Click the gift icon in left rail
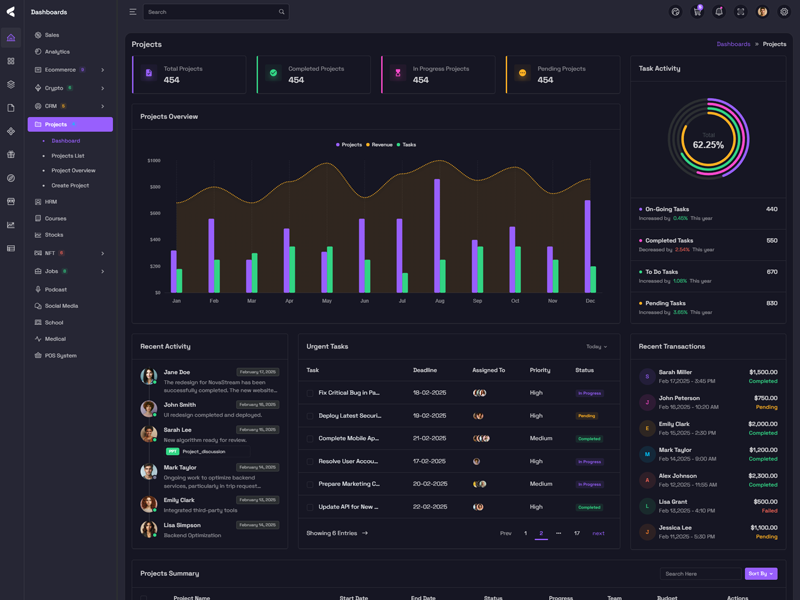The image size is (800, 600). (11, 155)
